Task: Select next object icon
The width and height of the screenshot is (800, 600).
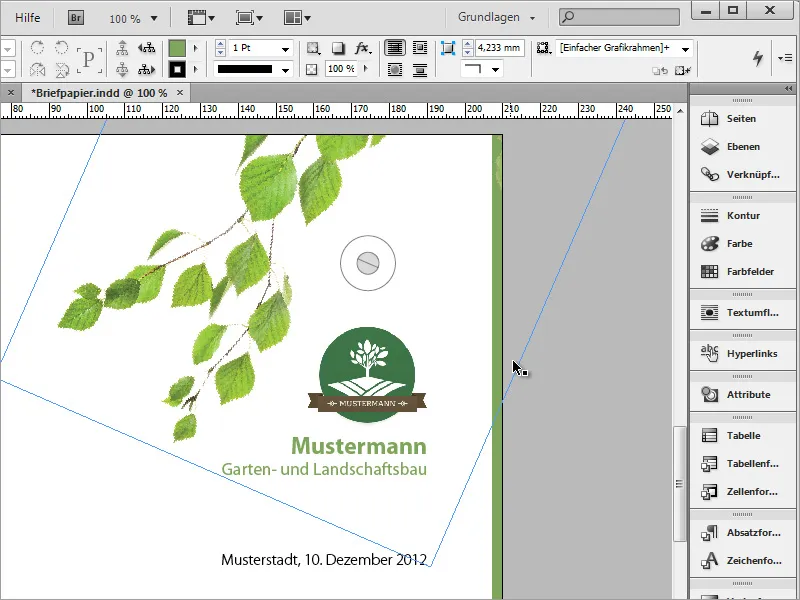Action: pos(147,69)
